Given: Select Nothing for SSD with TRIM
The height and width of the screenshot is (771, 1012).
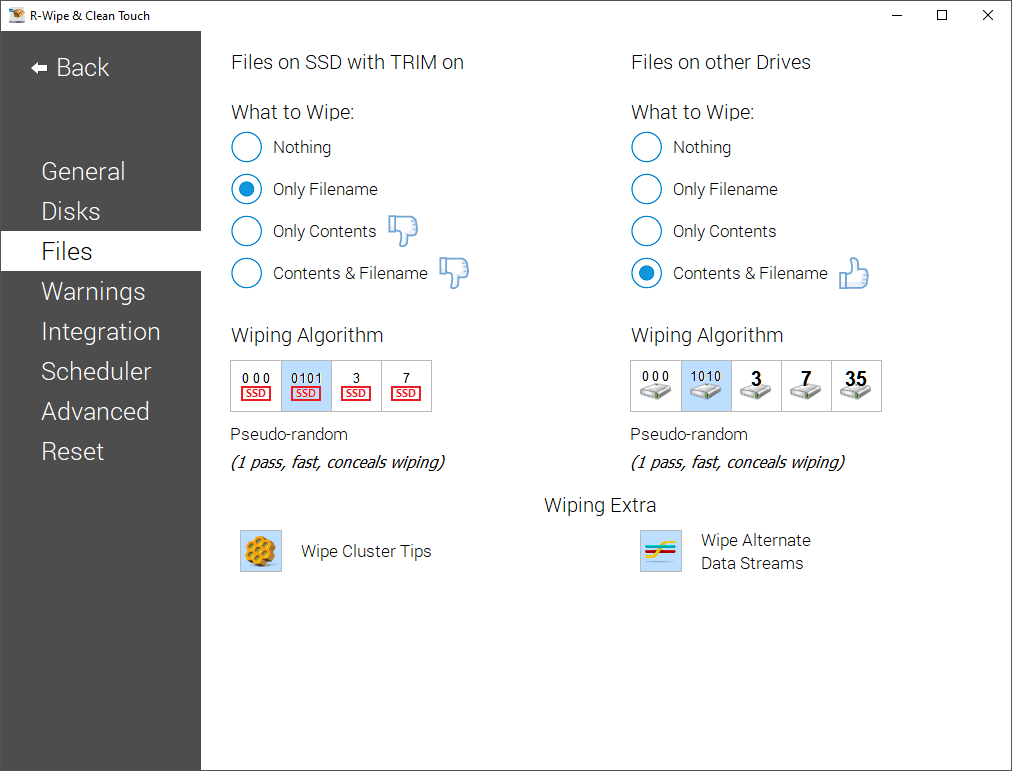Looking at the screenshot, I should point(247,147).
